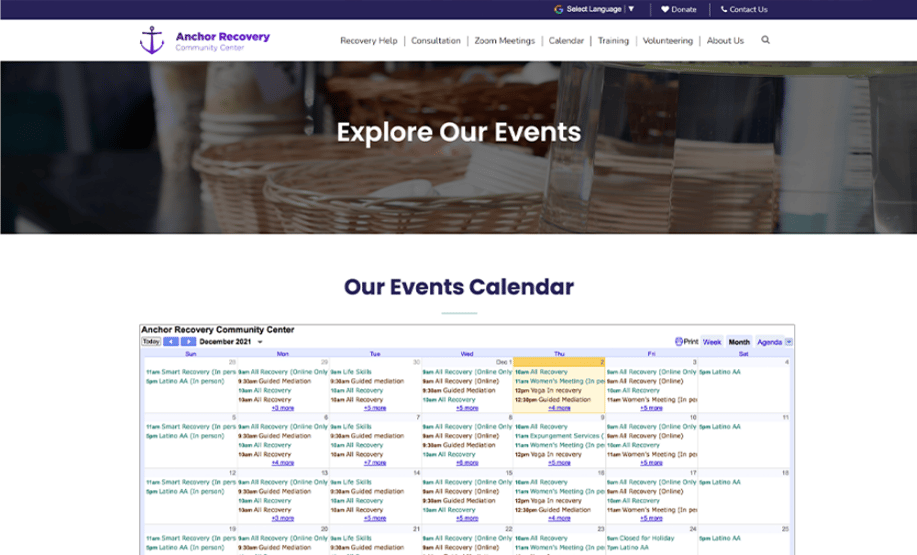This screenshot has height=555, width=917.
Task: Click the Volunteering menu item
Action: pyautogui.click(x=668, y=41)
